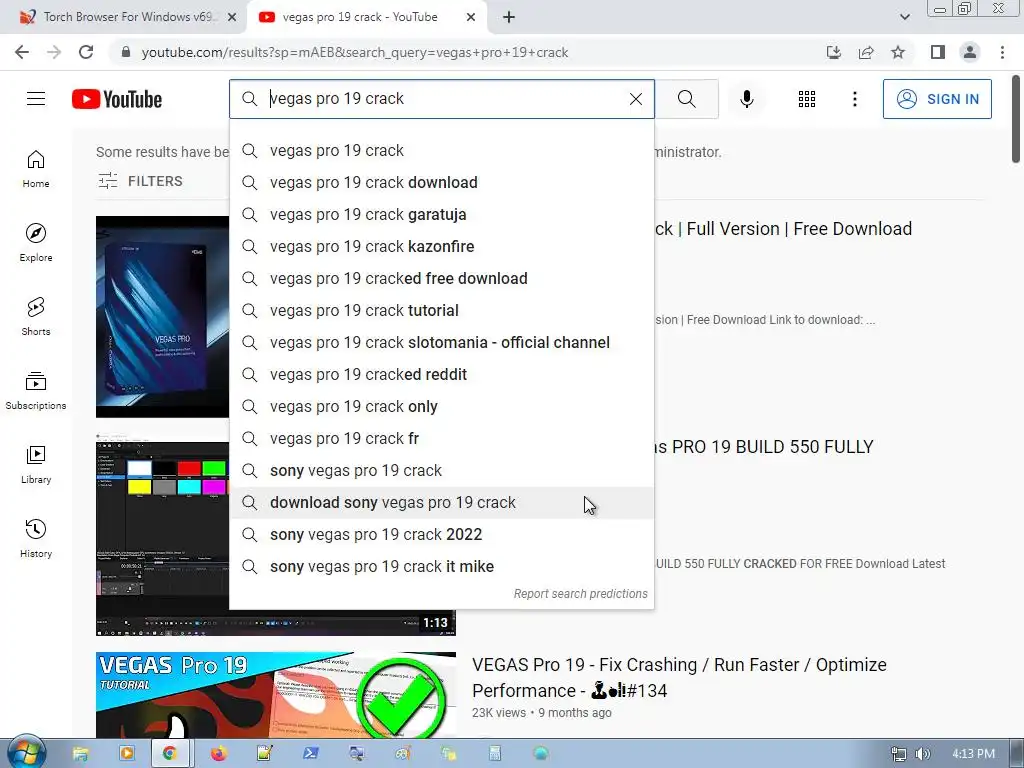1024x768 pixels.
Task: Open the VEGAS Pro box video thumbnail
Action: 163,317
